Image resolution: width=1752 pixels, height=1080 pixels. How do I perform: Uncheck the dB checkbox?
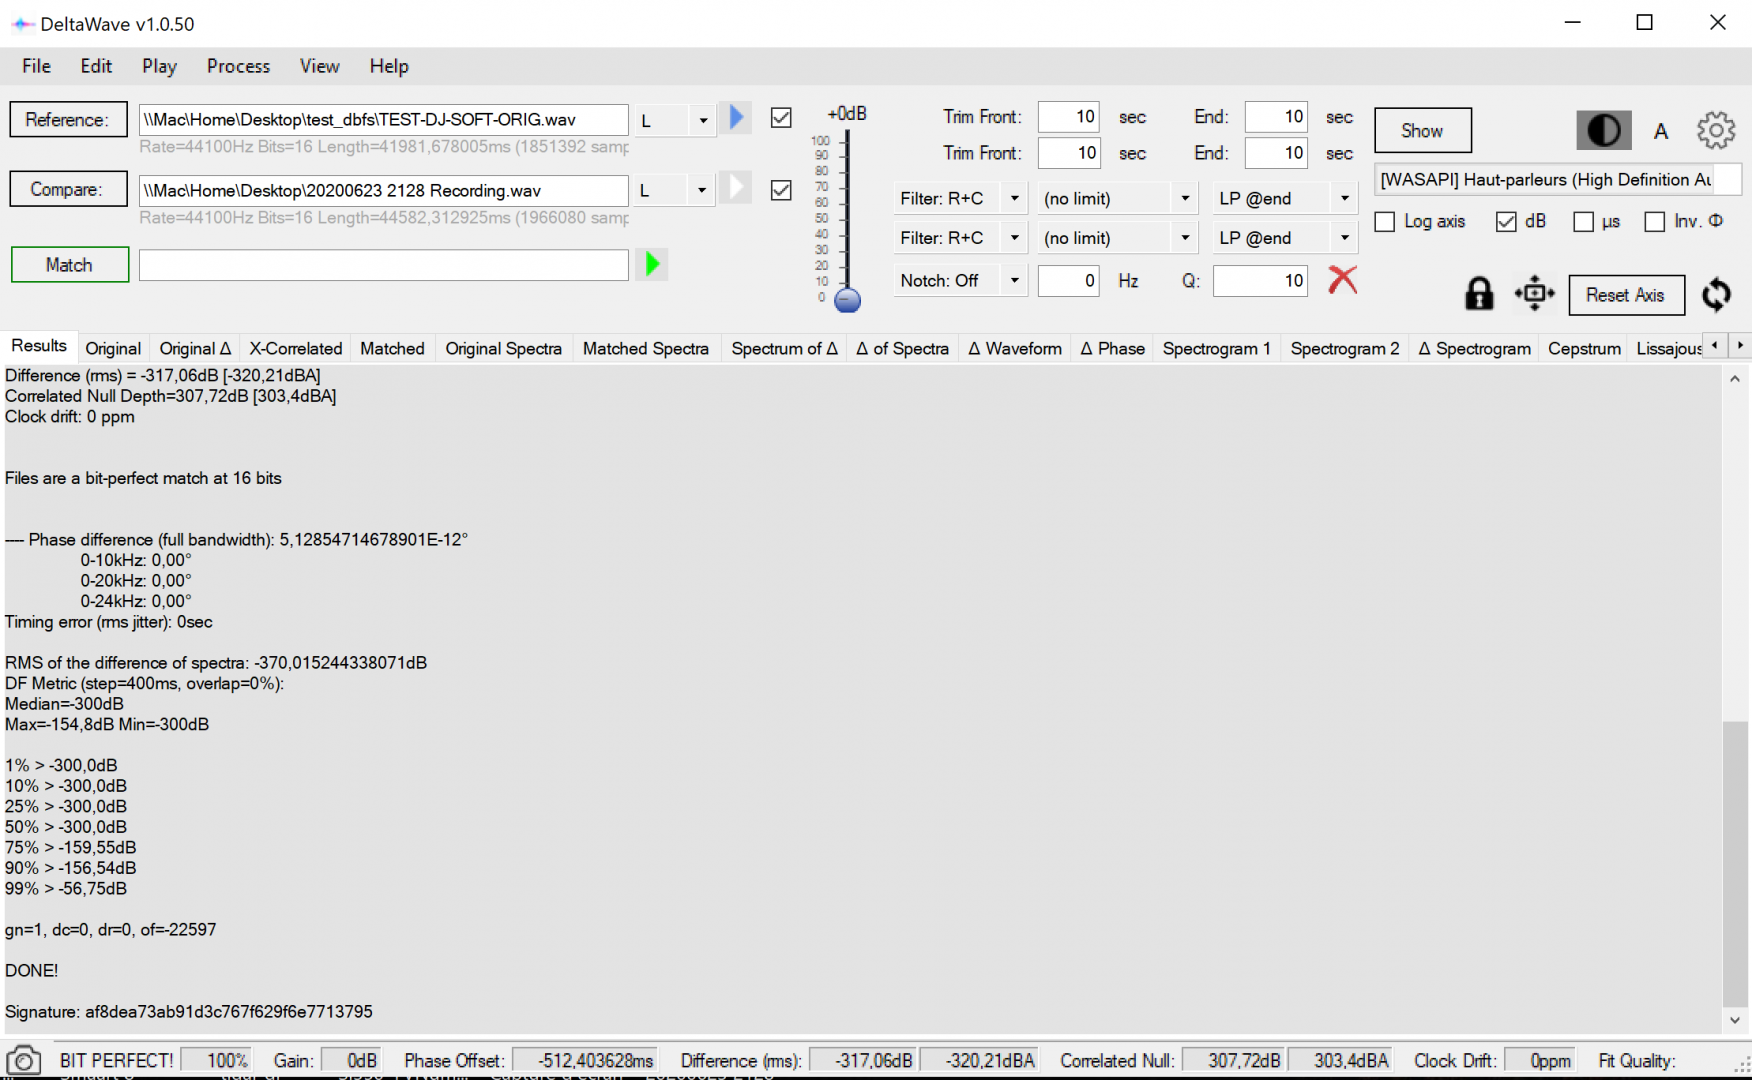point(1506,222)
